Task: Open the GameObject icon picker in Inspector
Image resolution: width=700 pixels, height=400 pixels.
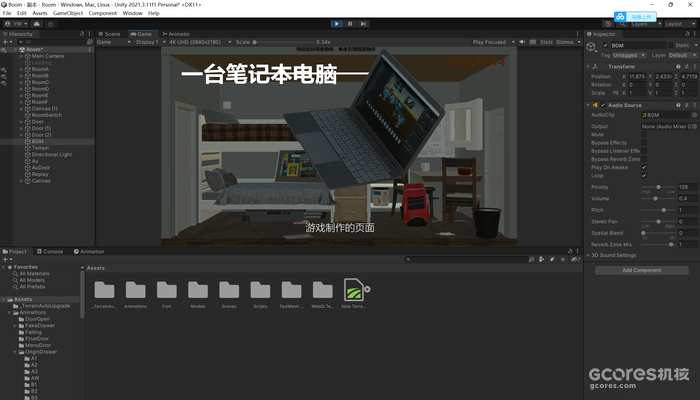Action: pos(592,46)
